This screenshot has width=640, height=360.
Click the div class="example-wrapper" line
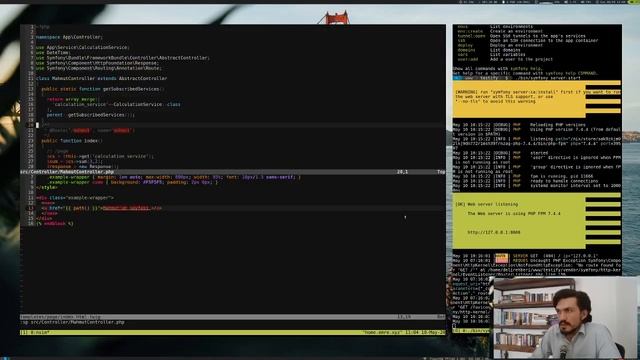75,198
